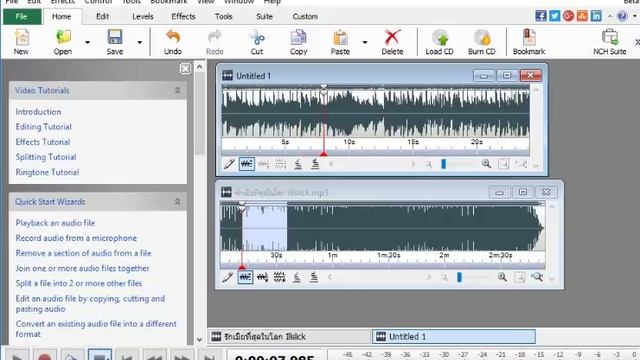
Task: Switch to the Edit ribbon tab
Action: [x=102, y=16]
